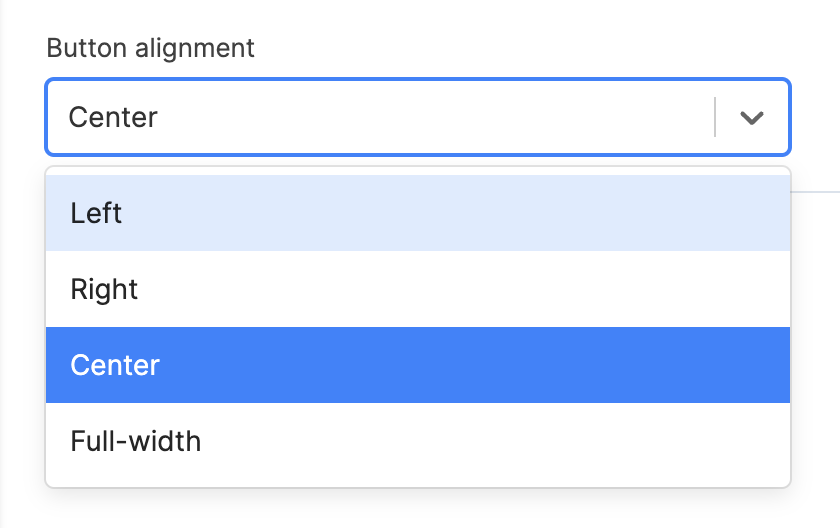
Task: Select Full-width button alignment
Action: (418, 441)
